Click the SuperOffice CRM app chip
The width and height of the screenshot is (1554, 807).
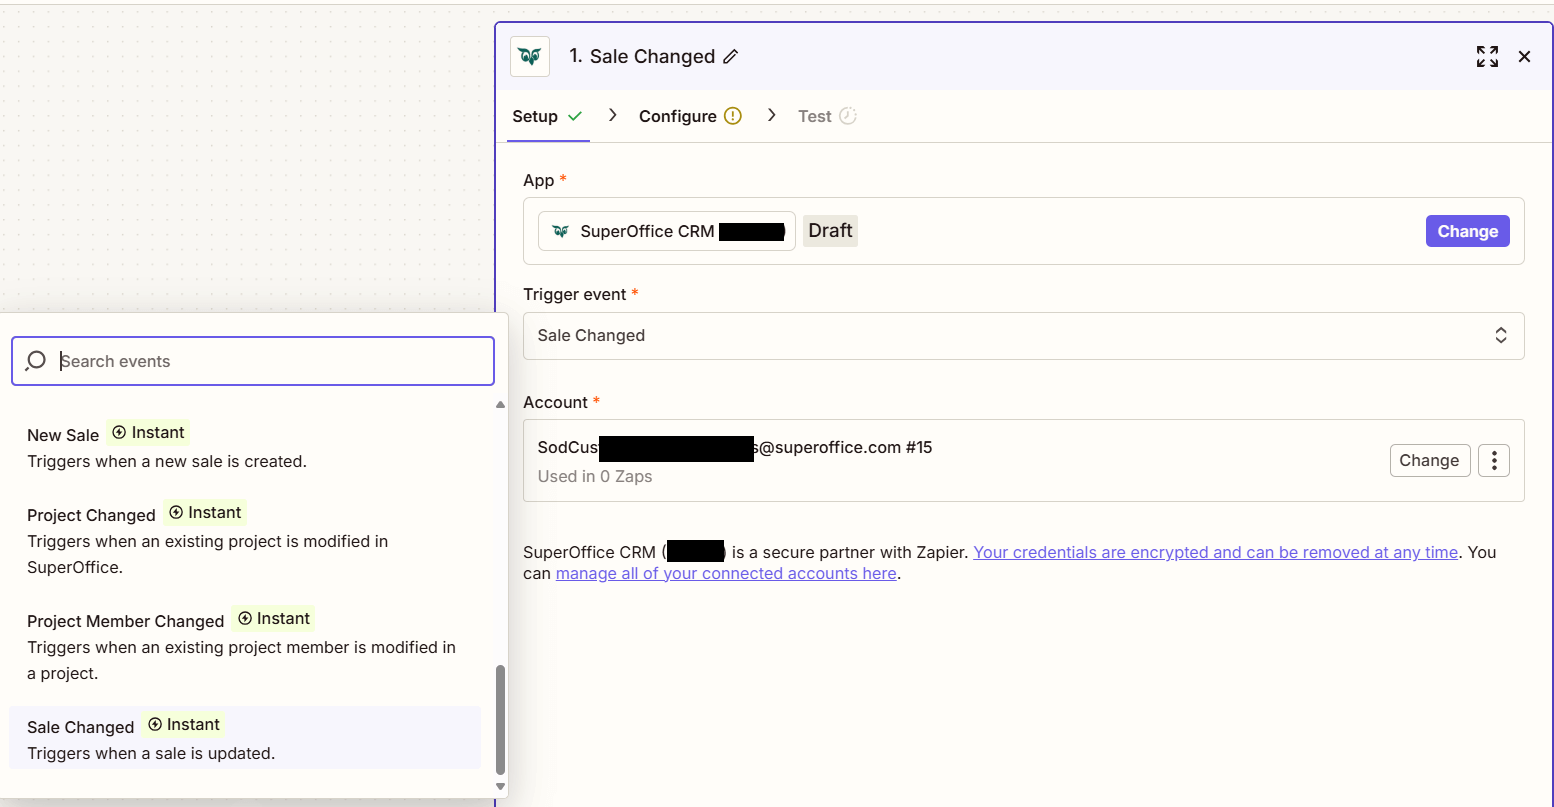click(x=667, y=231)
